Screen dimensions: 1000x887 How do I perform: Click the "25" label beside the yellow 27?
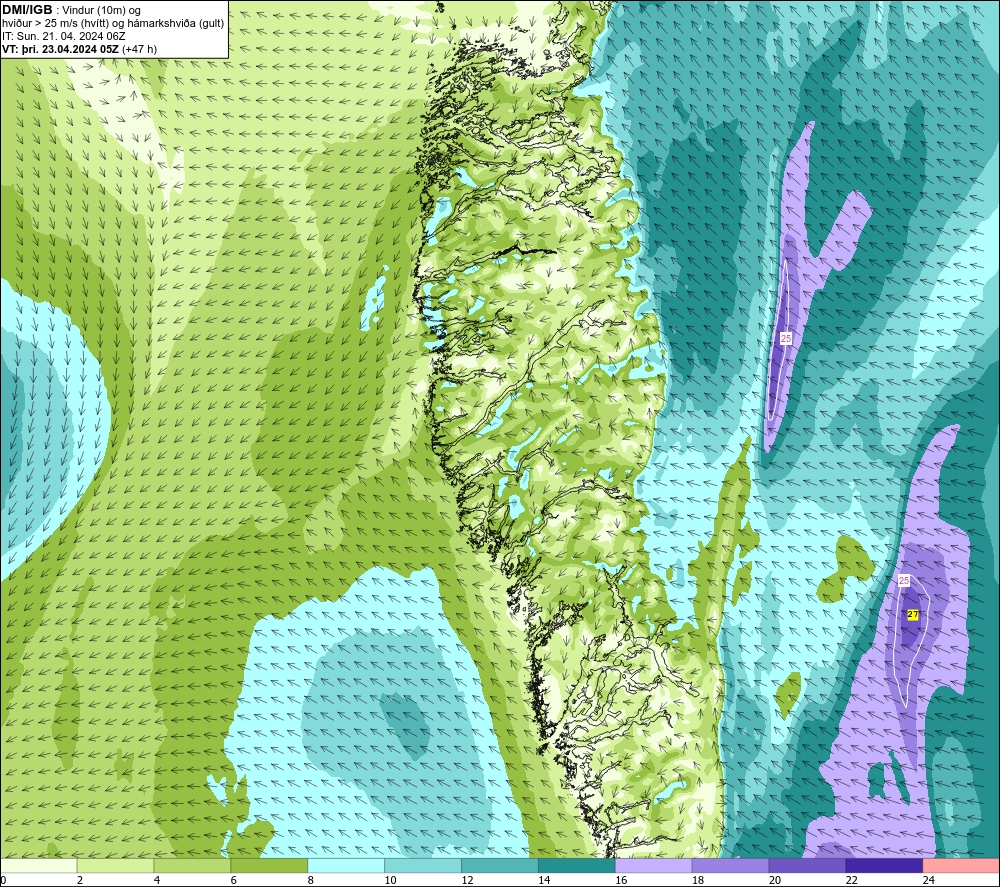904,581
